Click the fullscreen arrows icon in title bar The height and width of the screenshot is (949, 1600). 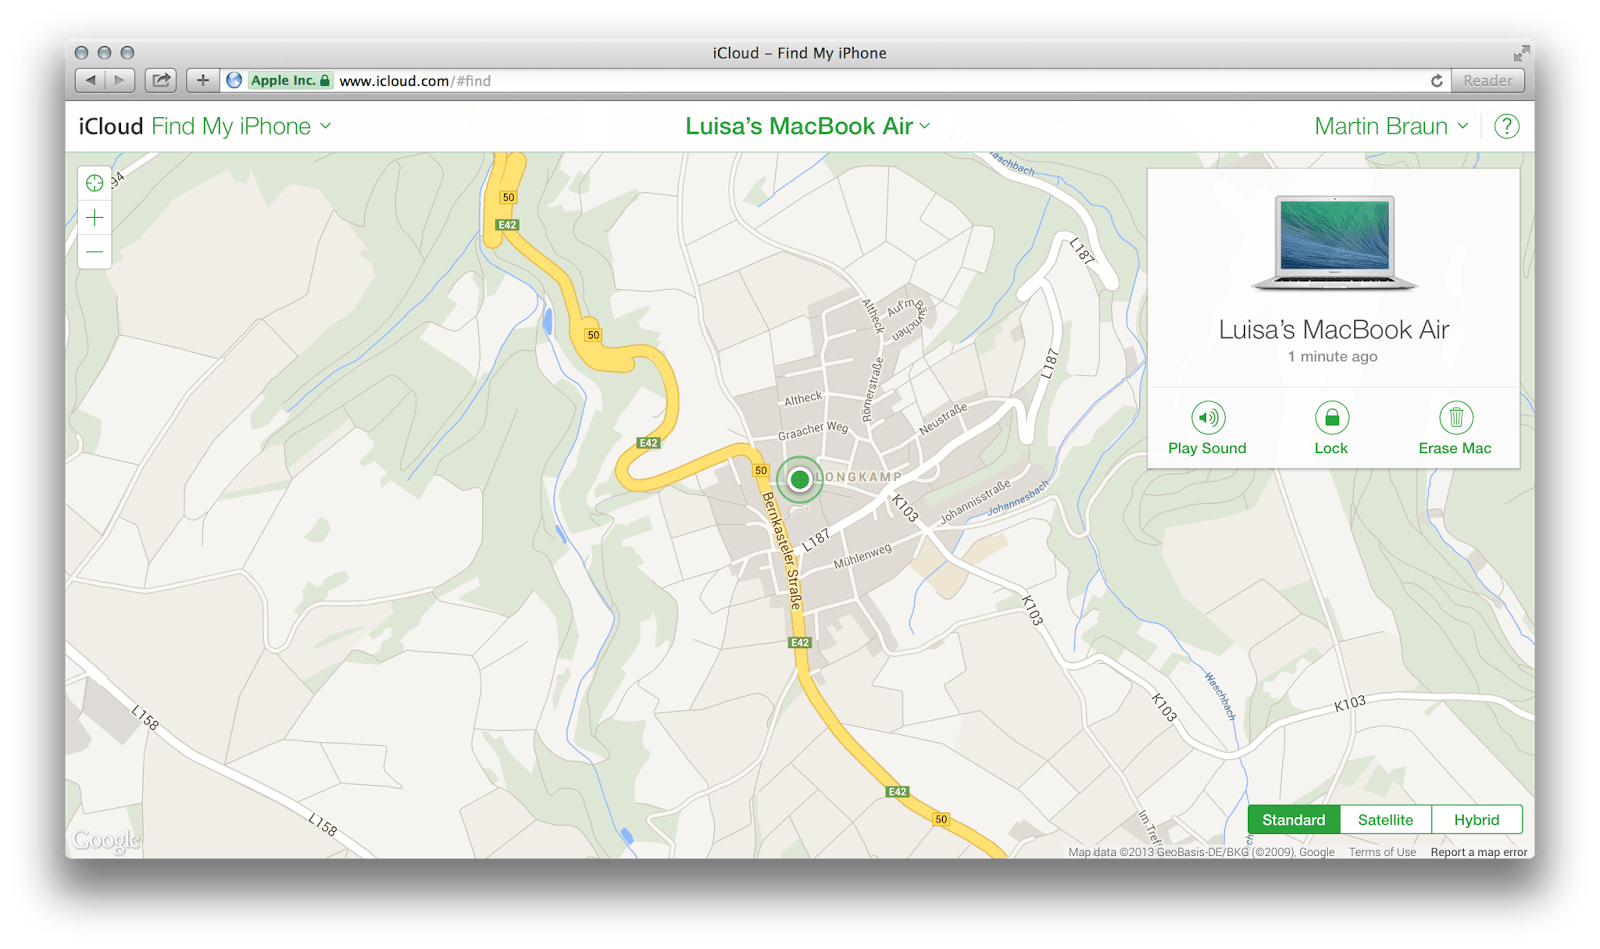coord(1521,52)
